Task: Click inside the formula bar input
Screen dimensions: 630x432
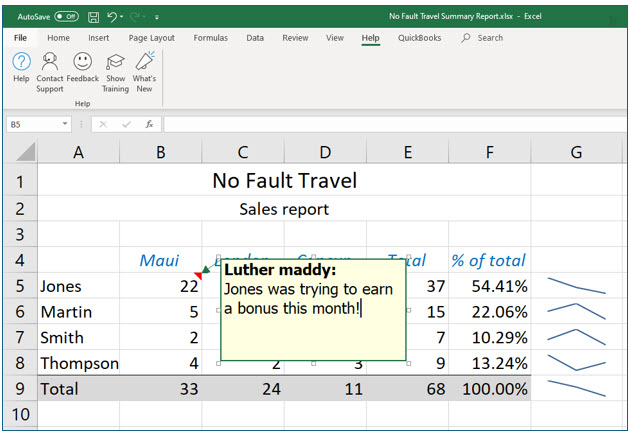Action: pos(395,125)
